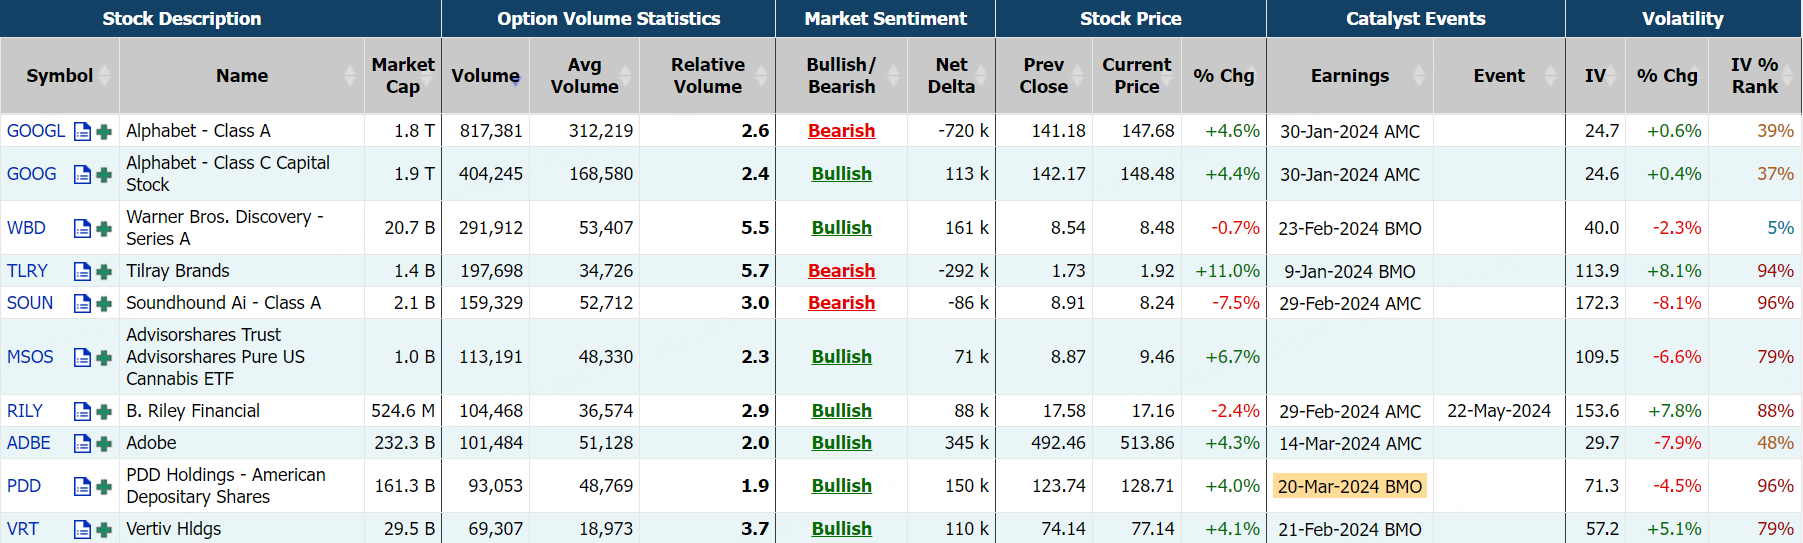Sort by Net Delta column header
This screenshot has width=1803, height=543.
point(951,76)
